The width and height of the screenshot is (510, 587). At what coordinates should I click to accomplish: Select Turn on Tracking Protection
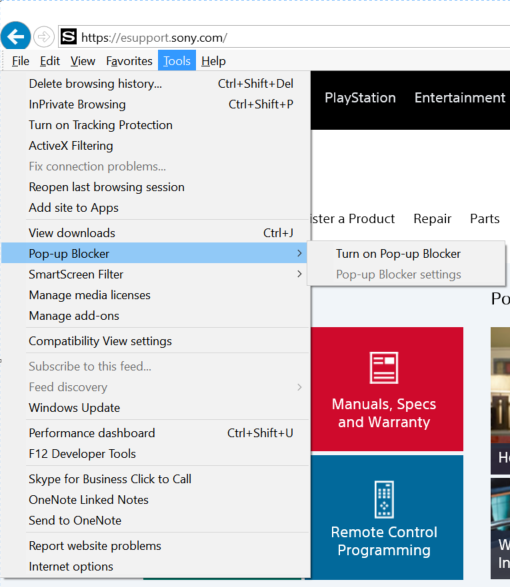coord(155,125)
